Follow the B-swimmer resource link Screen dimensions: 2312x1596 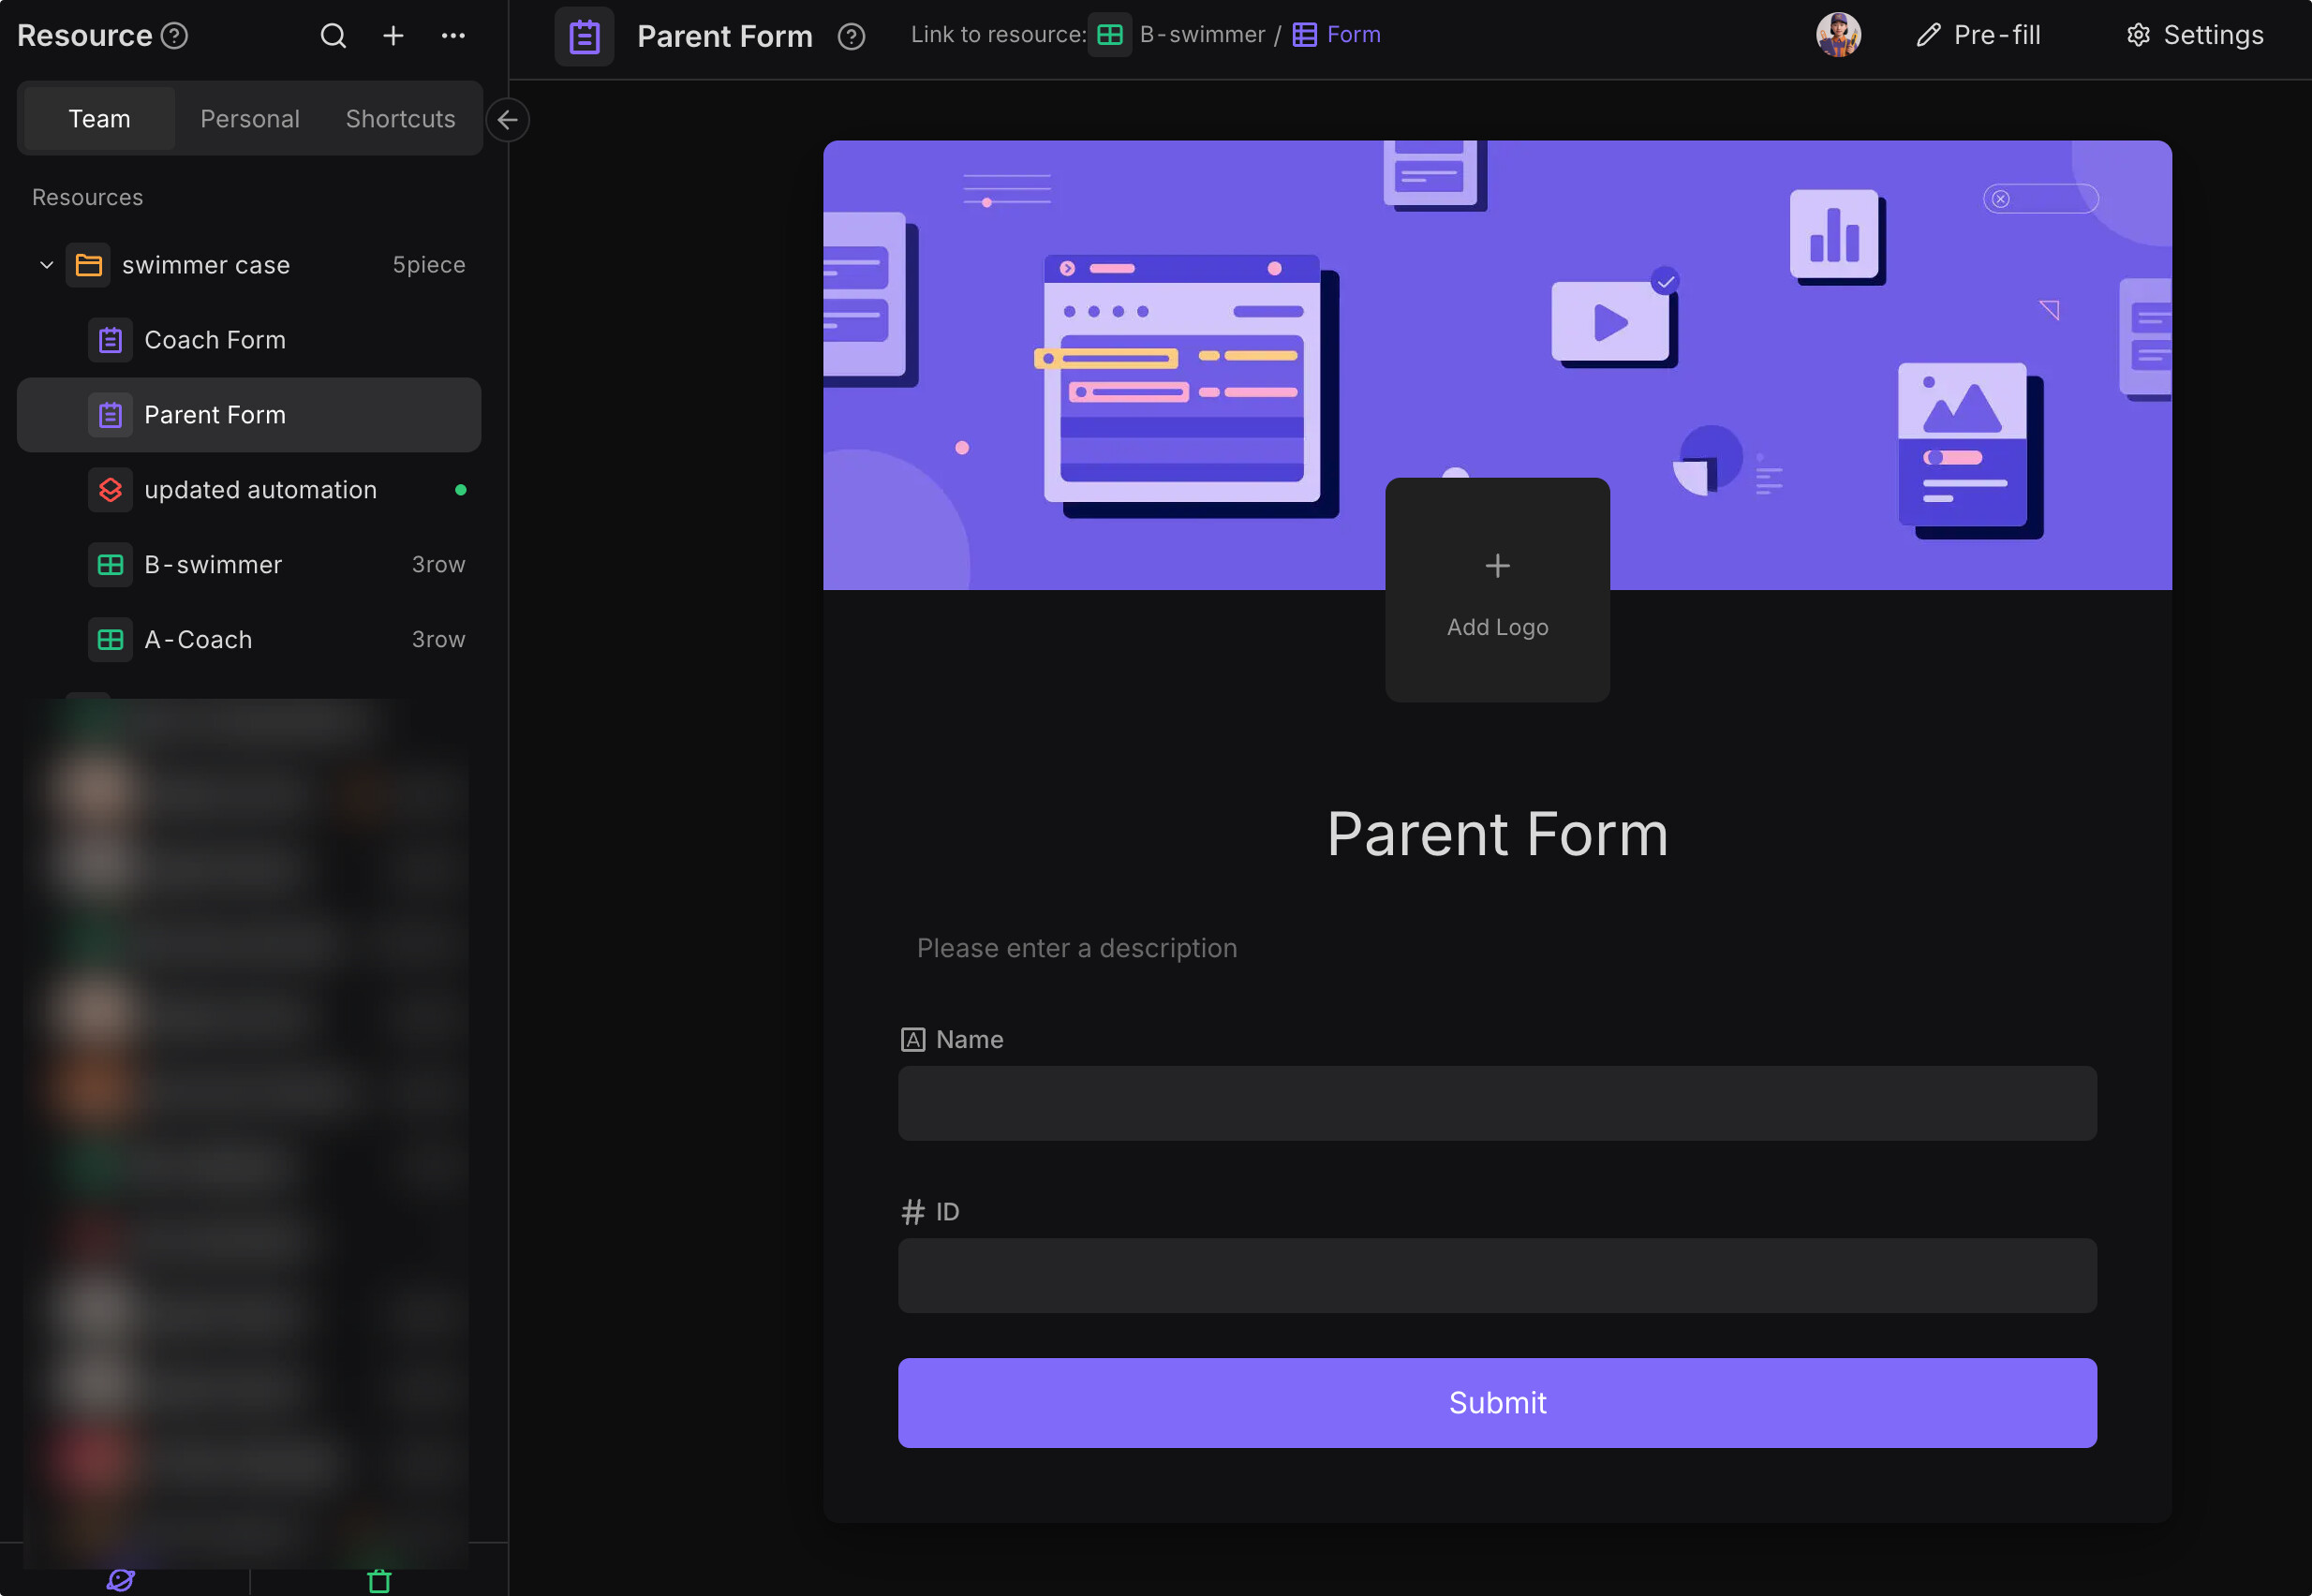point(1201,35)
